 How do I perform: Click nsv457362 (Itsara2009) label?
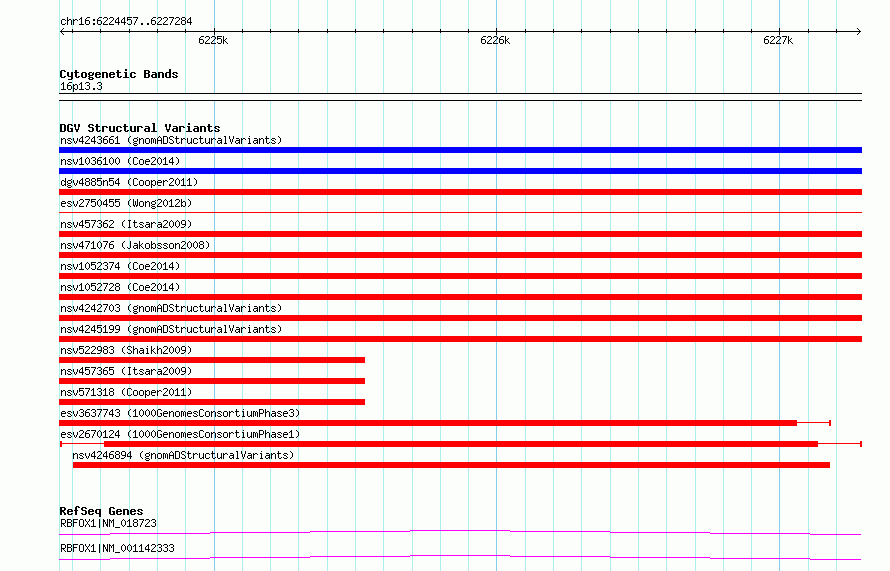pyautogui.click(x=126, y=224)
